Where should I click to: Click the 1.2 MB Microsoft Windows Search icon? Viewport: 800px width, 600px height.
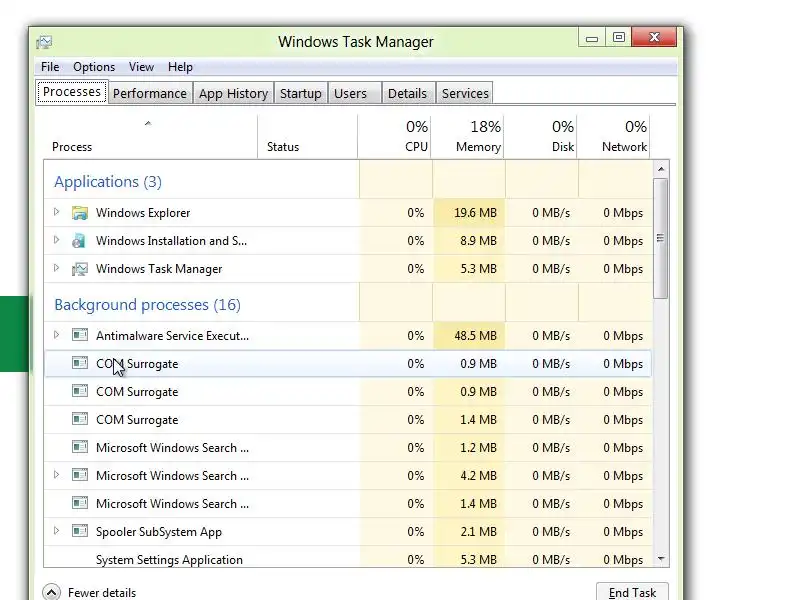[80, 447]
